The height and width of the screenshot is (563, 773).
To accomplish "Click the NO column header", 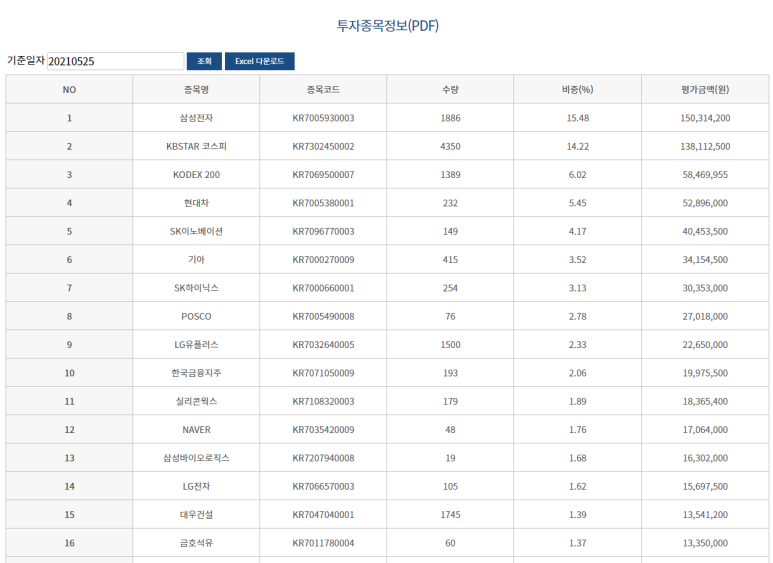I will [x=69, y=90].
